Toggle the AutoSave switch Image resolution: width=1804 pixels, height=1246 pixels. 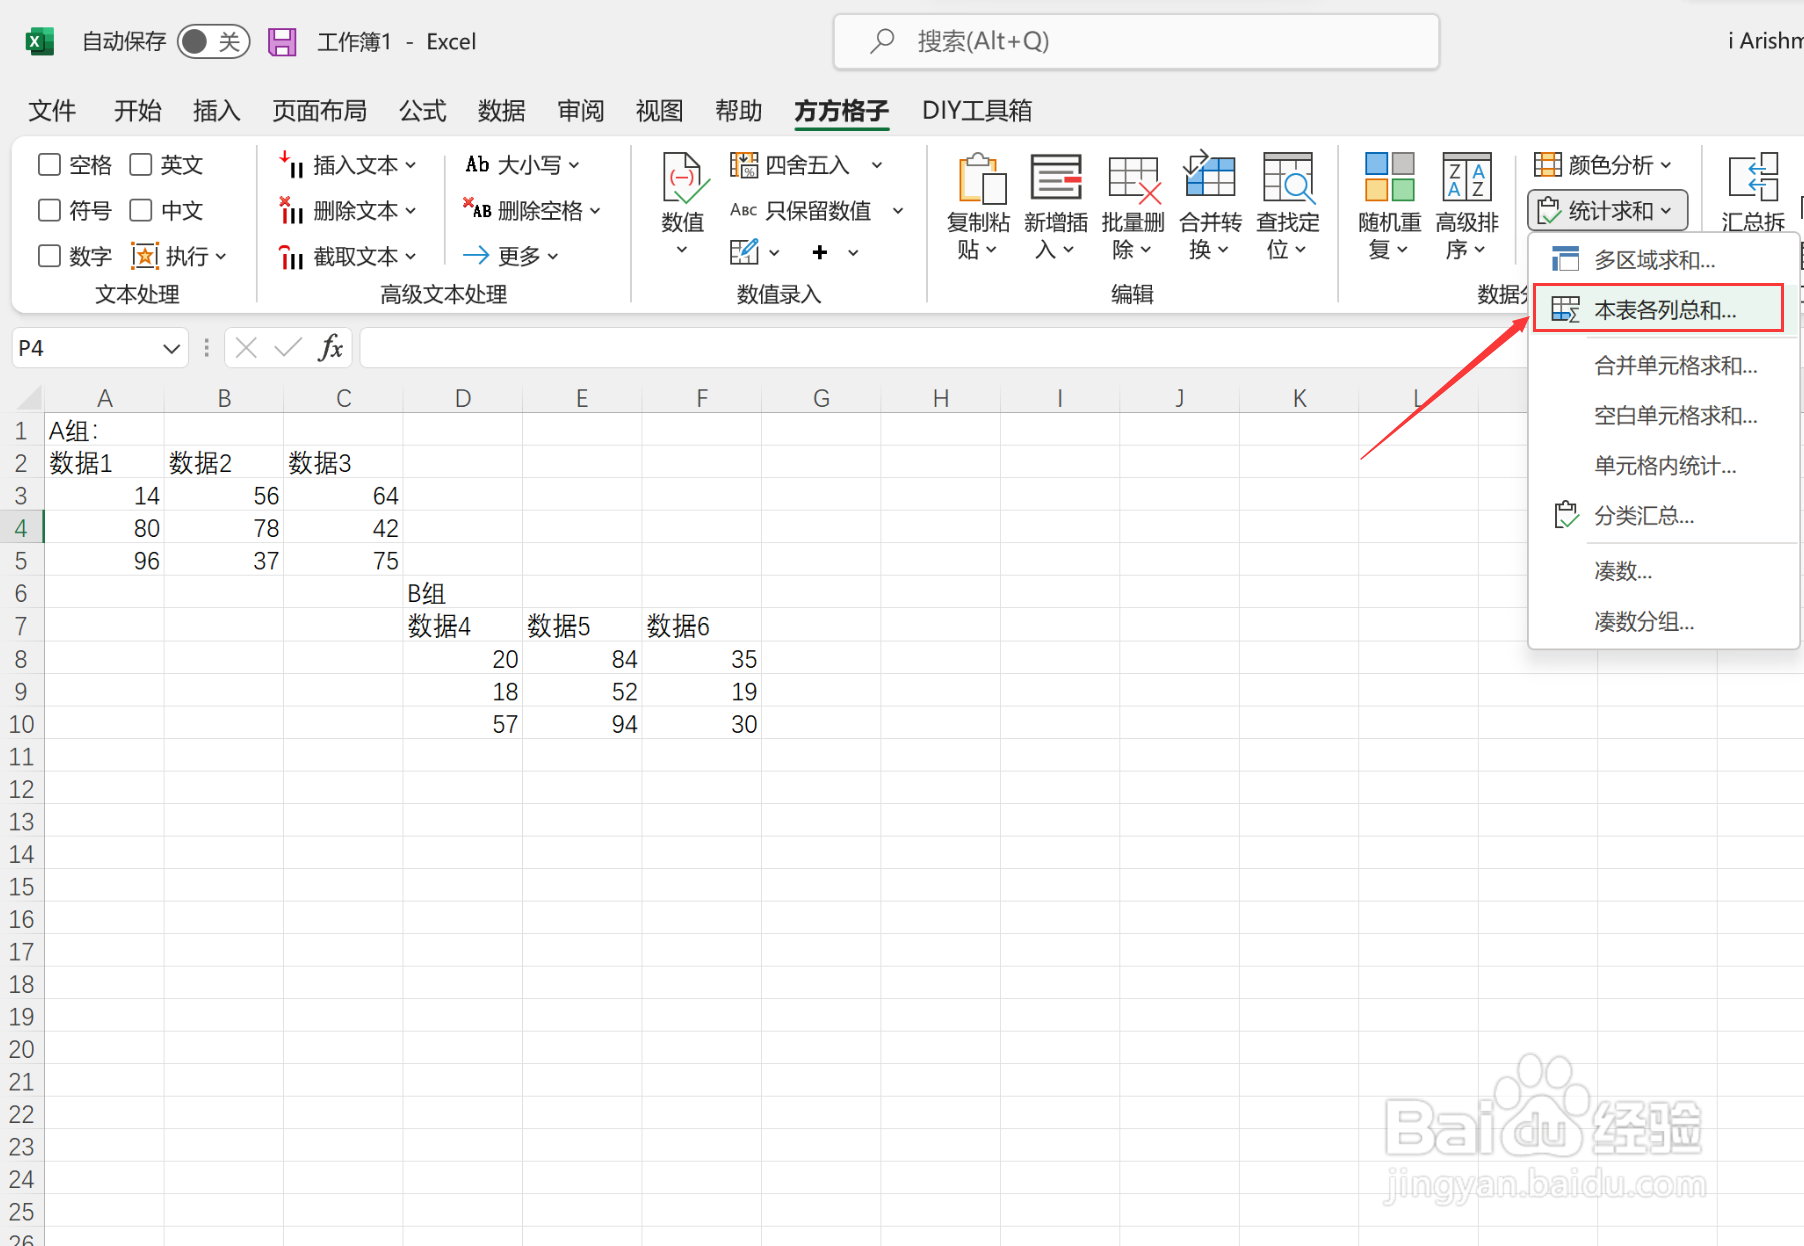[x=213, y=41]
